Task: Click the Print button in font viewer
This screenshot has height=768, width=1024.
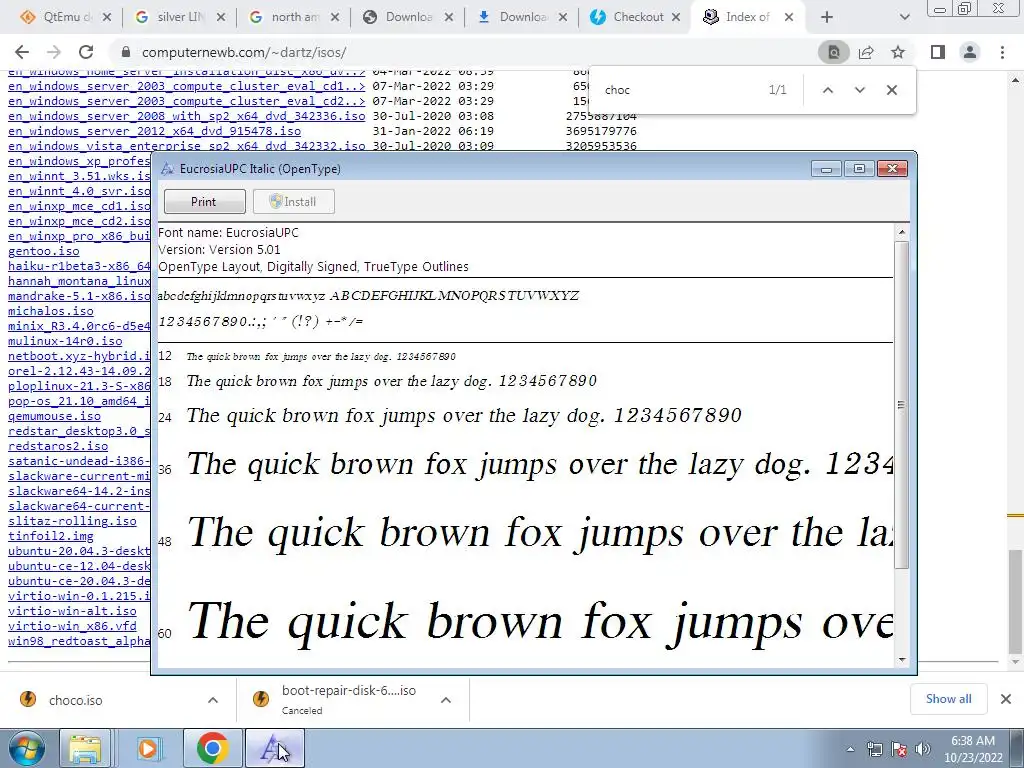Action: point(204,202)
